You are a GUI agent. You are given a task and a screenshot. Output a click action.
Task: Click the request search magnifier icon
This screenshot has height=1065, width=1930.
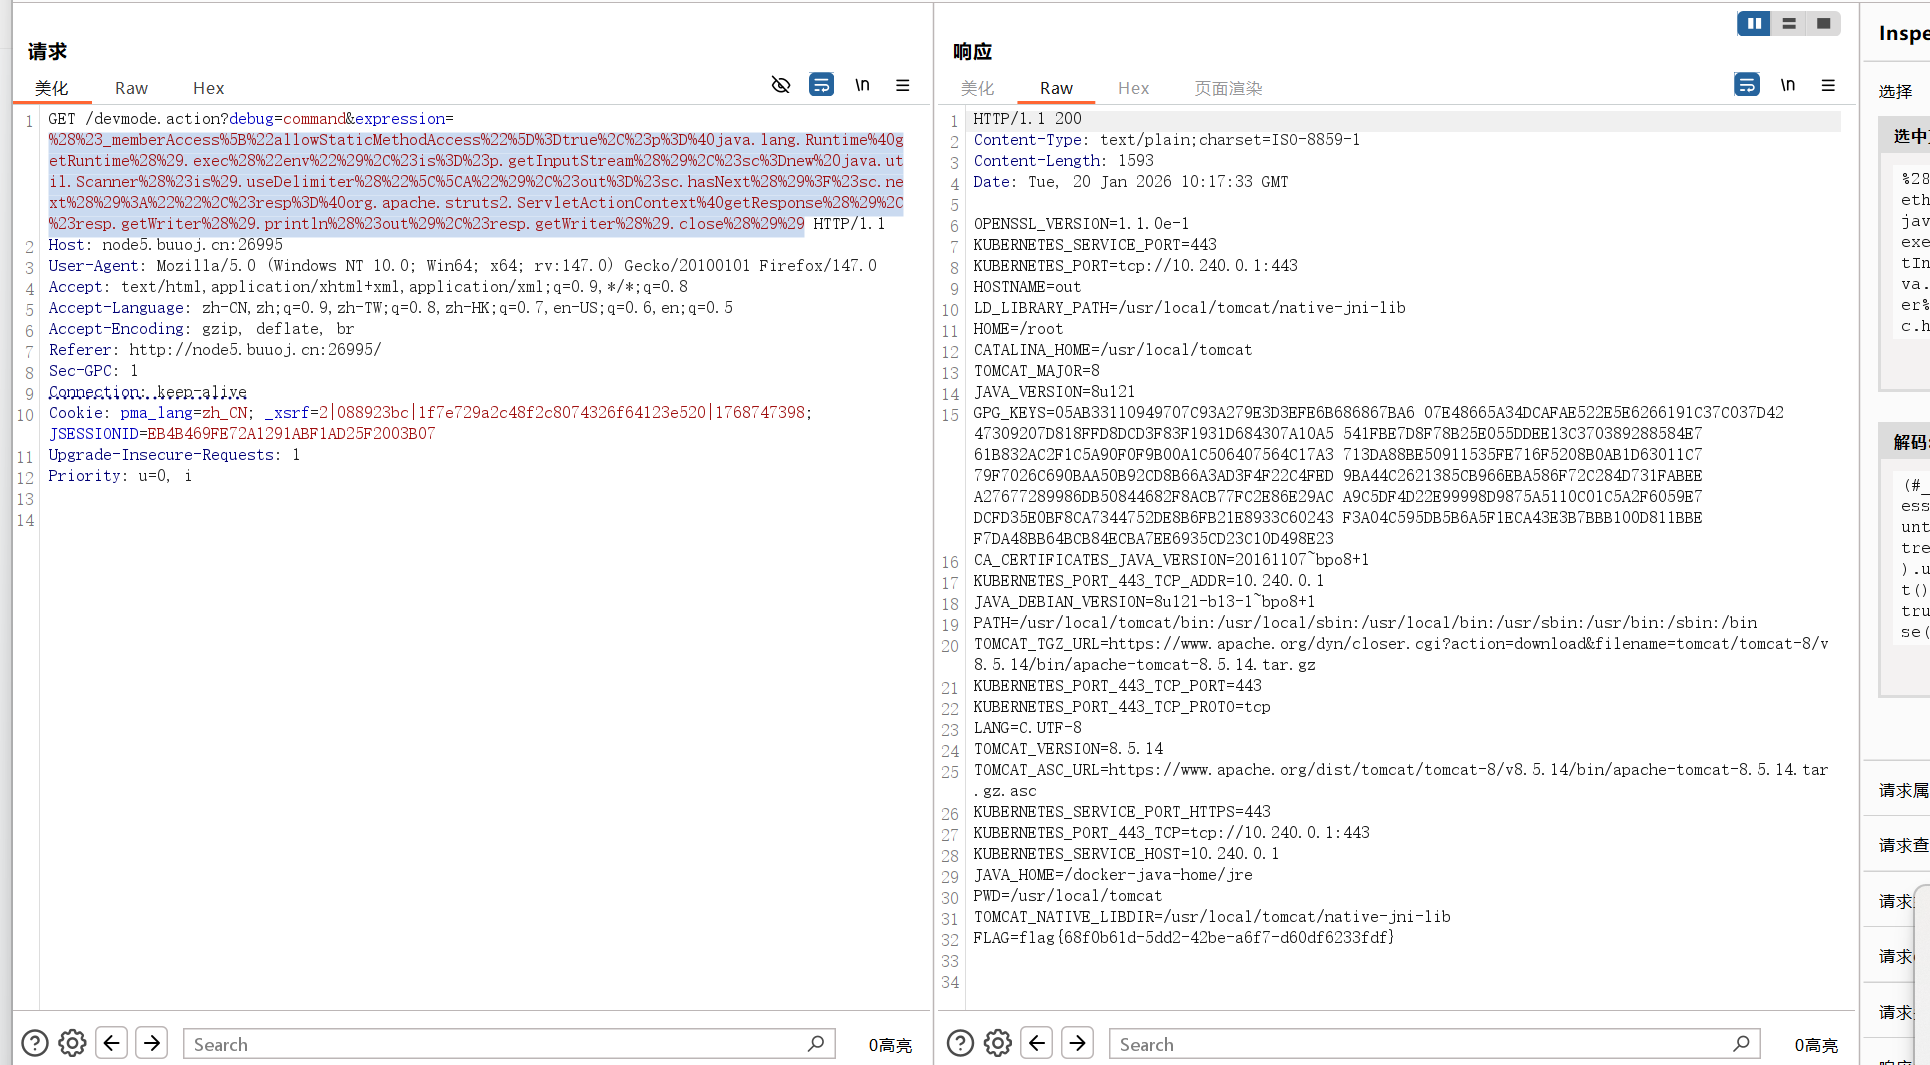816,1043
